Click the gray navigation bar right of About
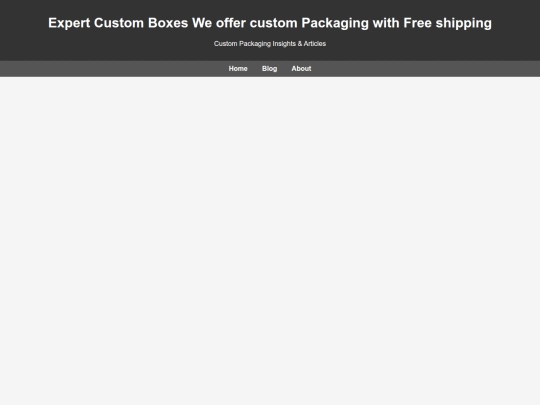This screenshot has width=540, height=405. click(x=426, y=69)
